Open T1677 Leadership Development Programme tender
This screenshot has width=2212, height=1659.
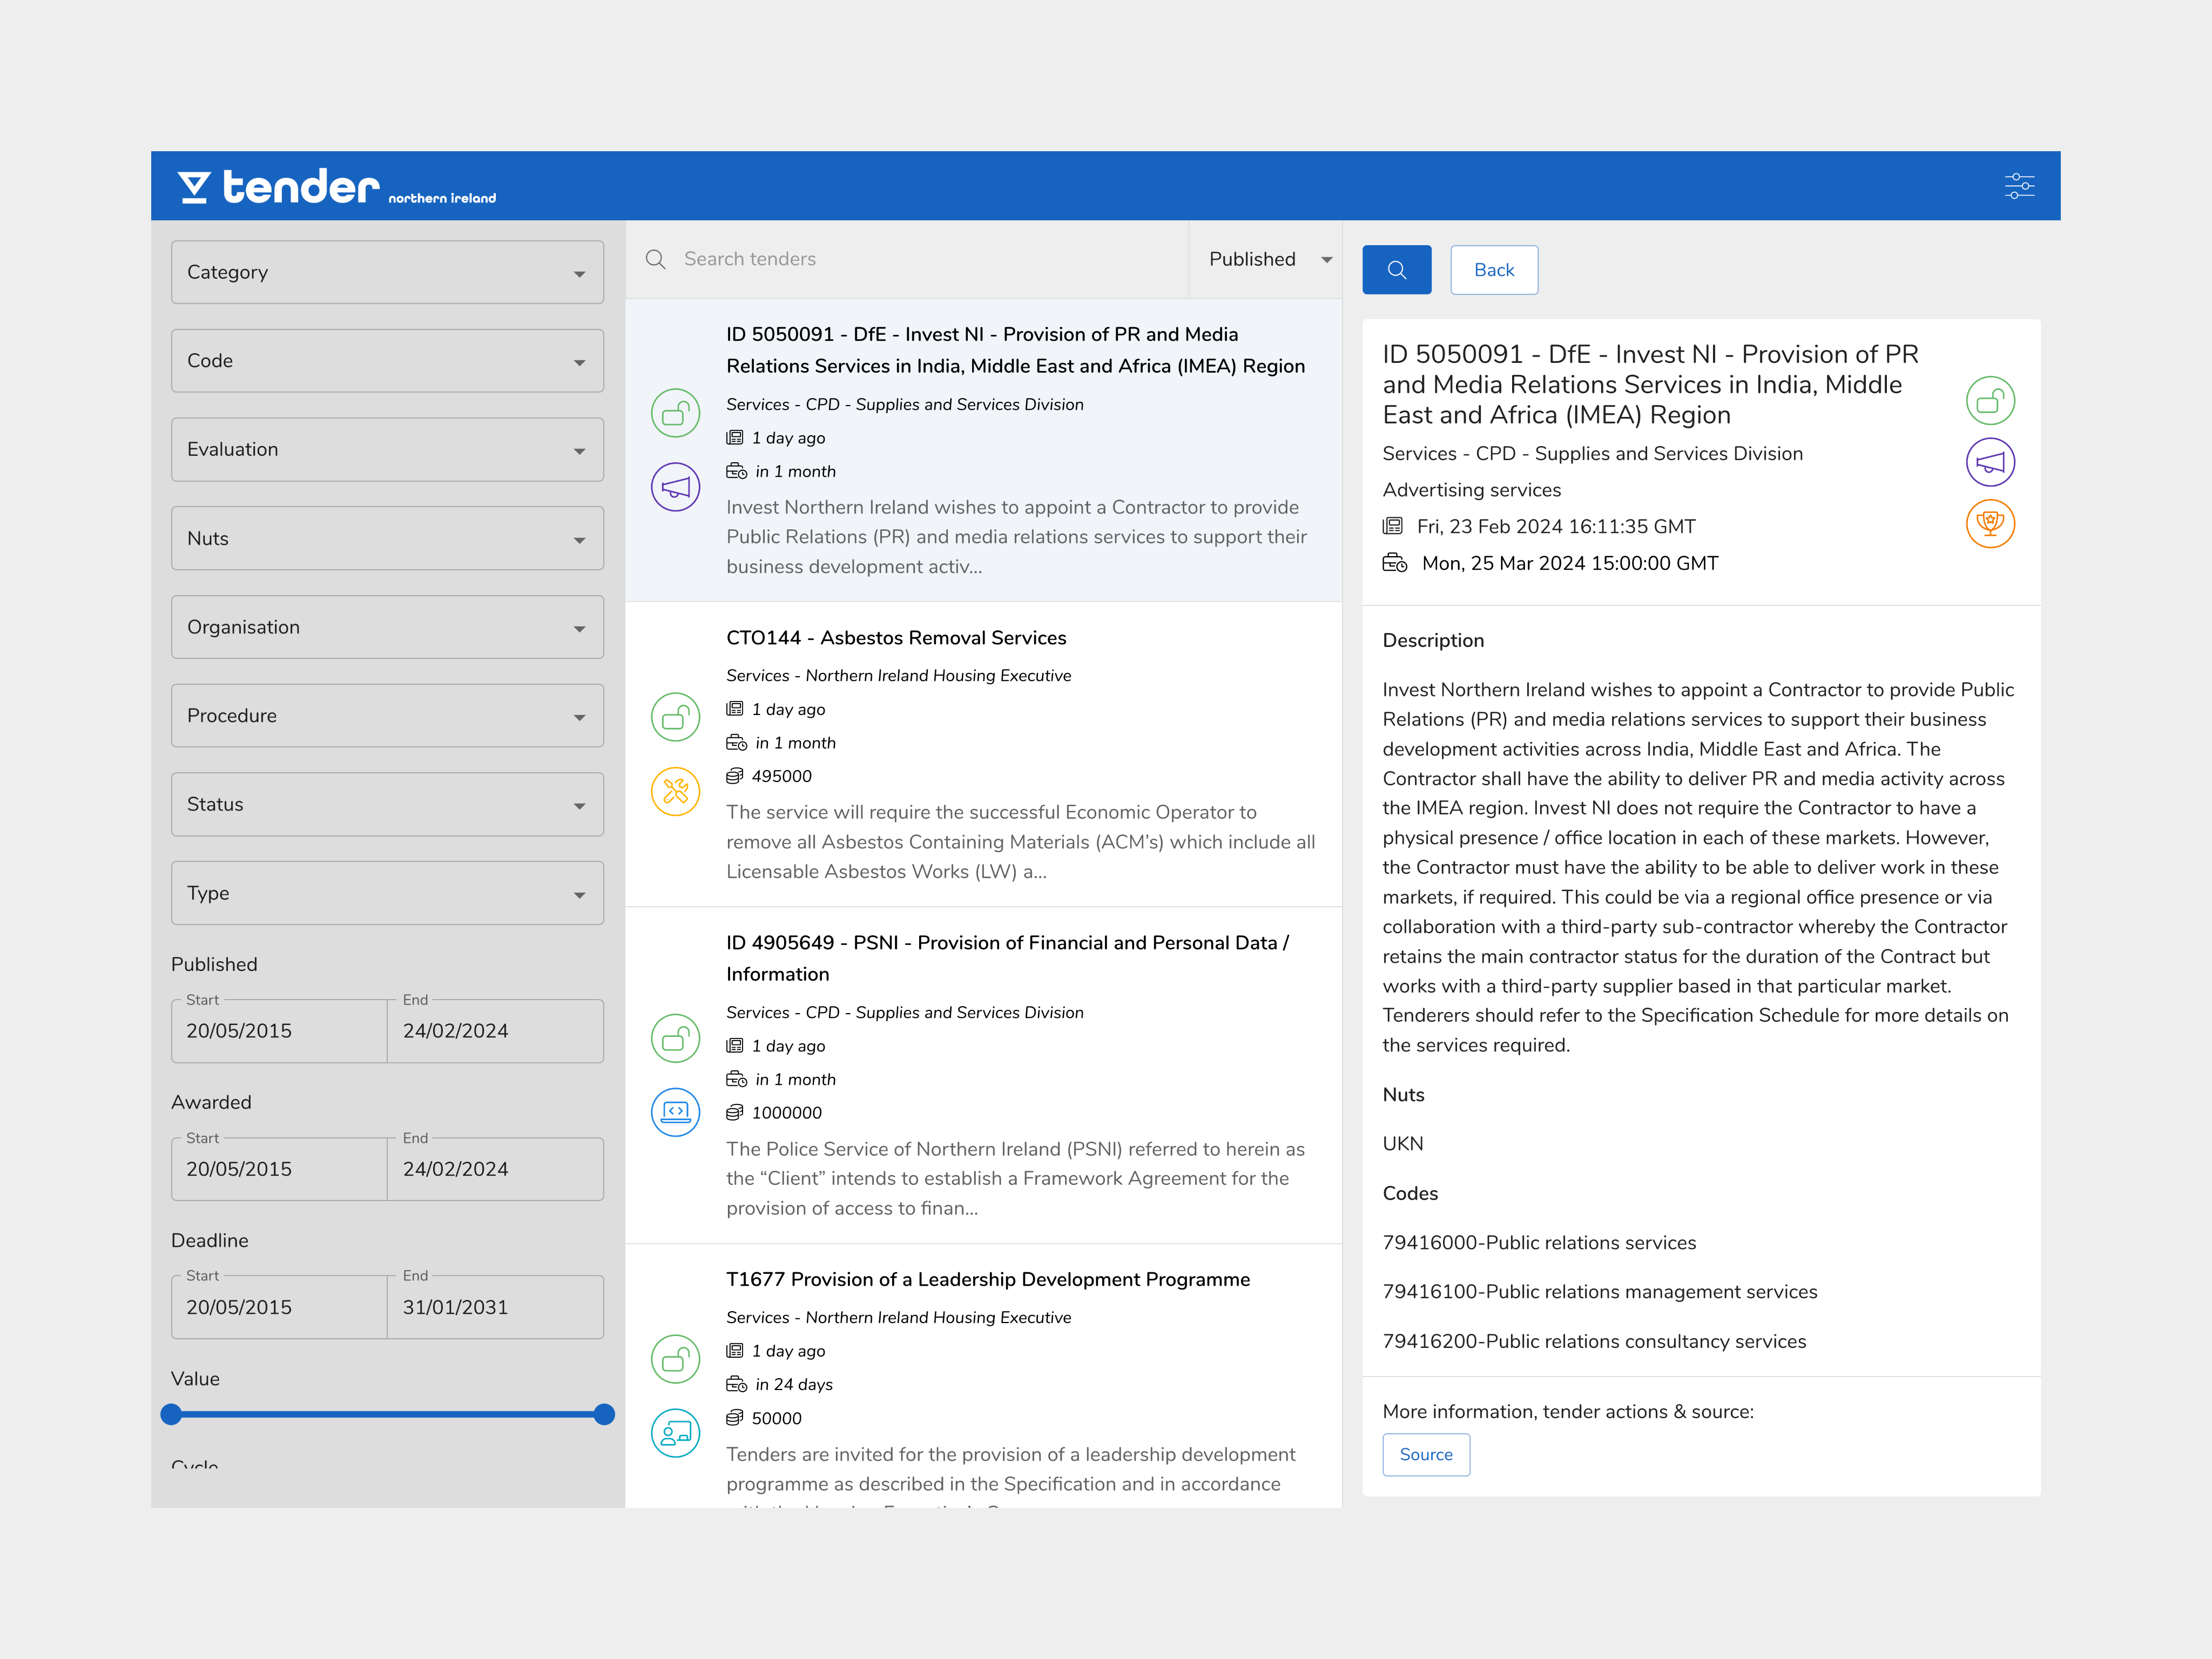[983, 1377]
